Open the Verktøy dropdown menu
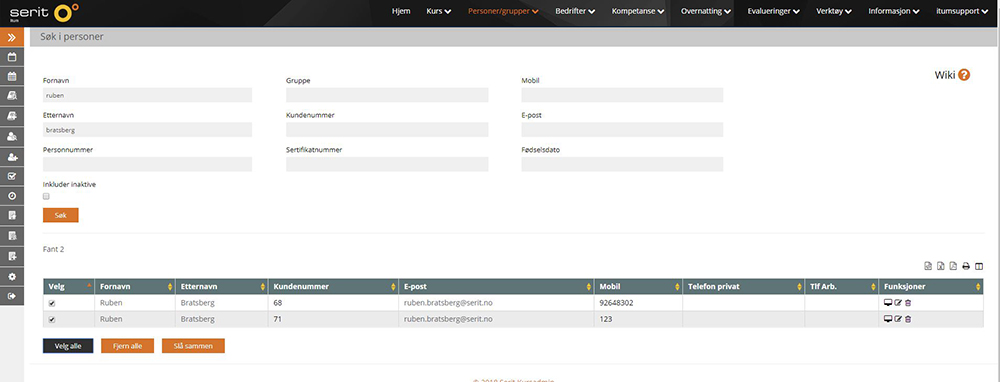 pyautogui.click(x=835, y=11)
